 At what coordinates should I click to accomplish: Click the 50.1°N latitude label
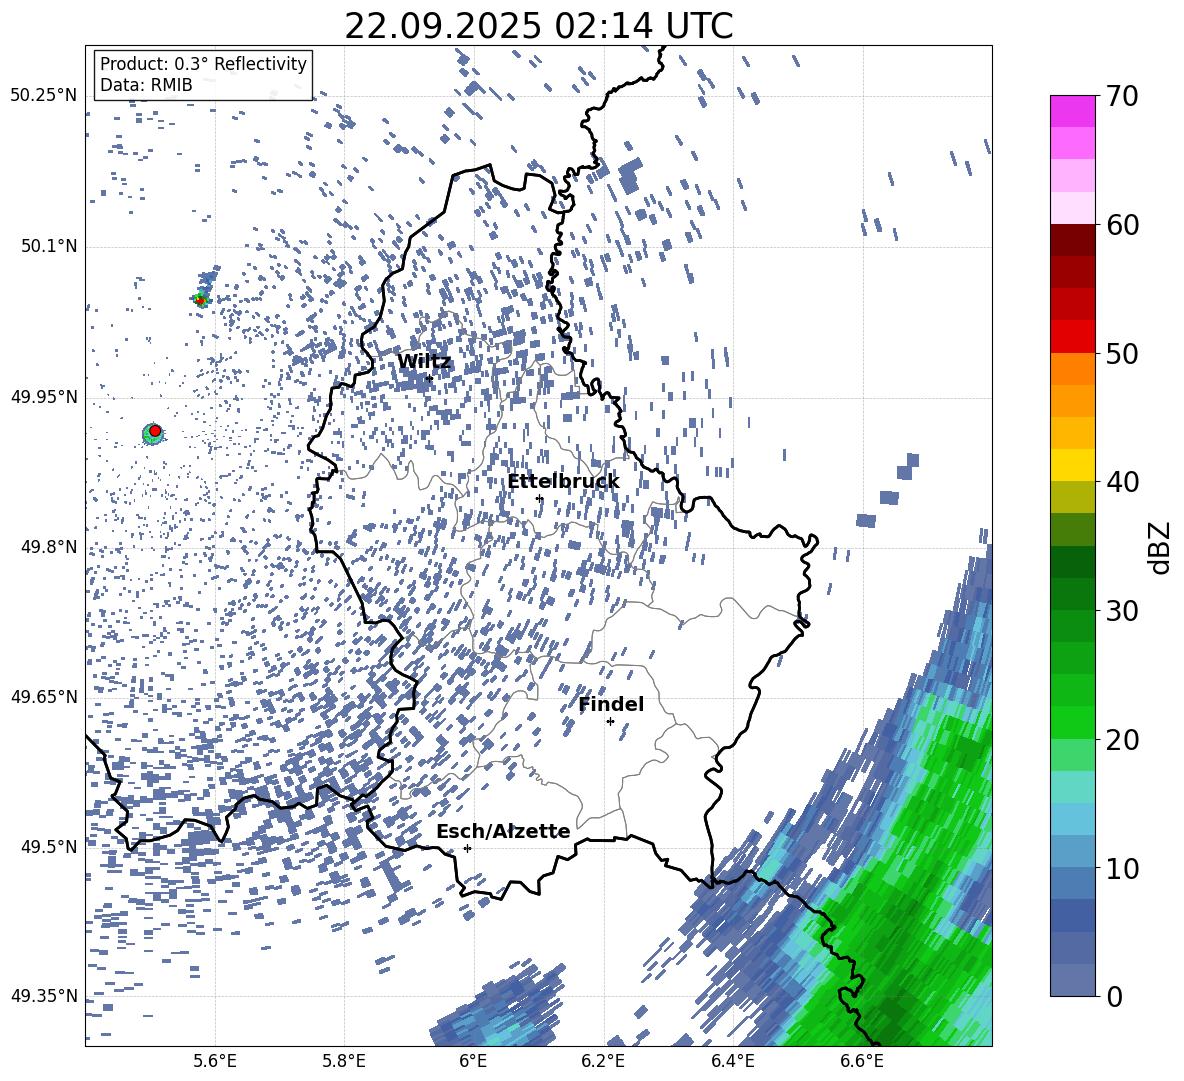click(x=49, y=247)
